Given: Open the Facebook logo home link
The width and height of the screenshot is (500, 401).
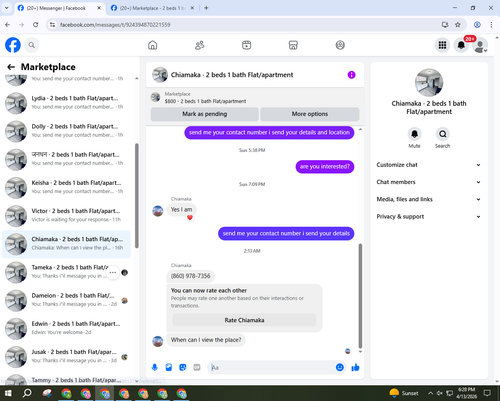Looking at the screenshot, I should pos(13,45).
